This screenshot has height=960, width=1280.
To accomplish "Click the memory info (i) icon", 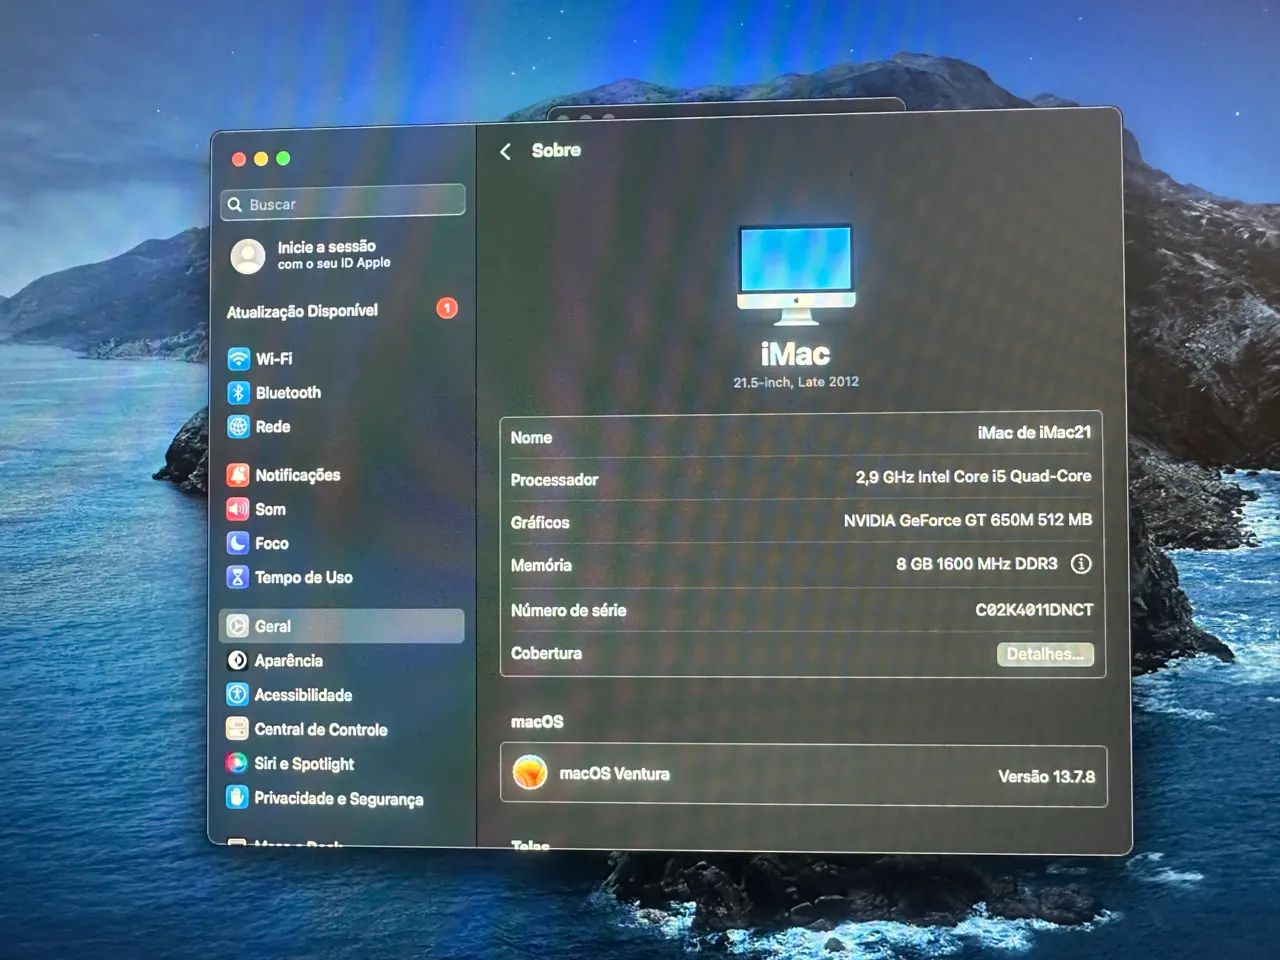I will [1081, 564].
